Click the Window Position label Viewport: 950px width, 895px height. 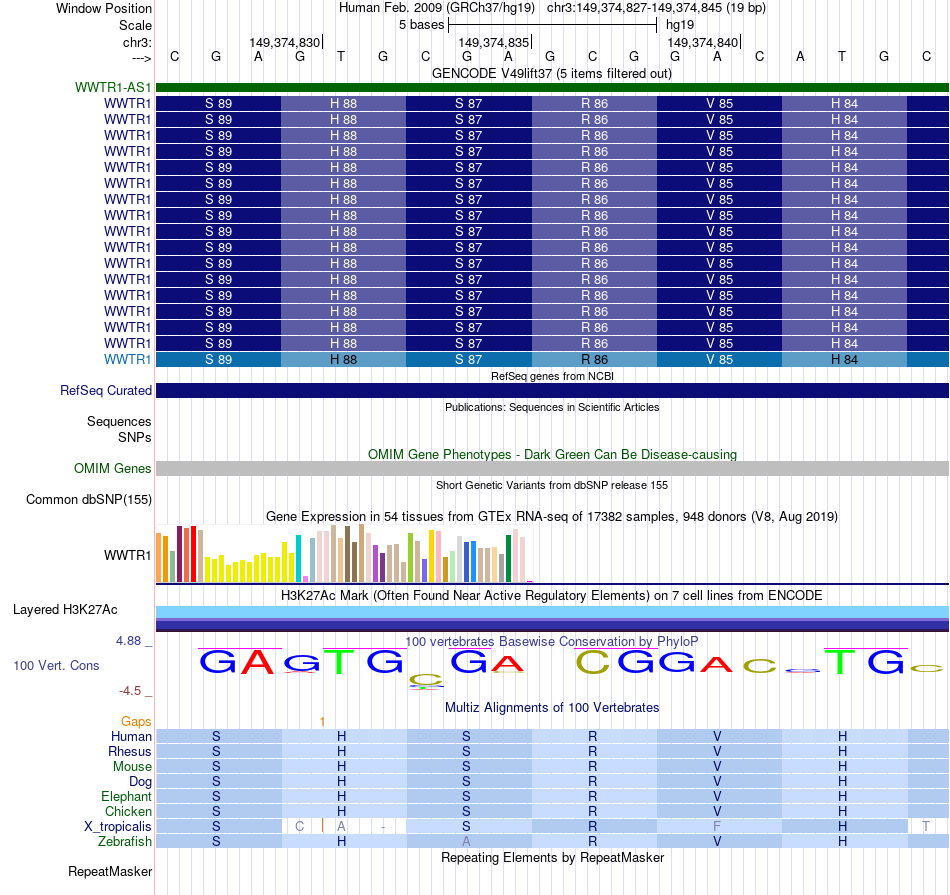coord(104,8)
